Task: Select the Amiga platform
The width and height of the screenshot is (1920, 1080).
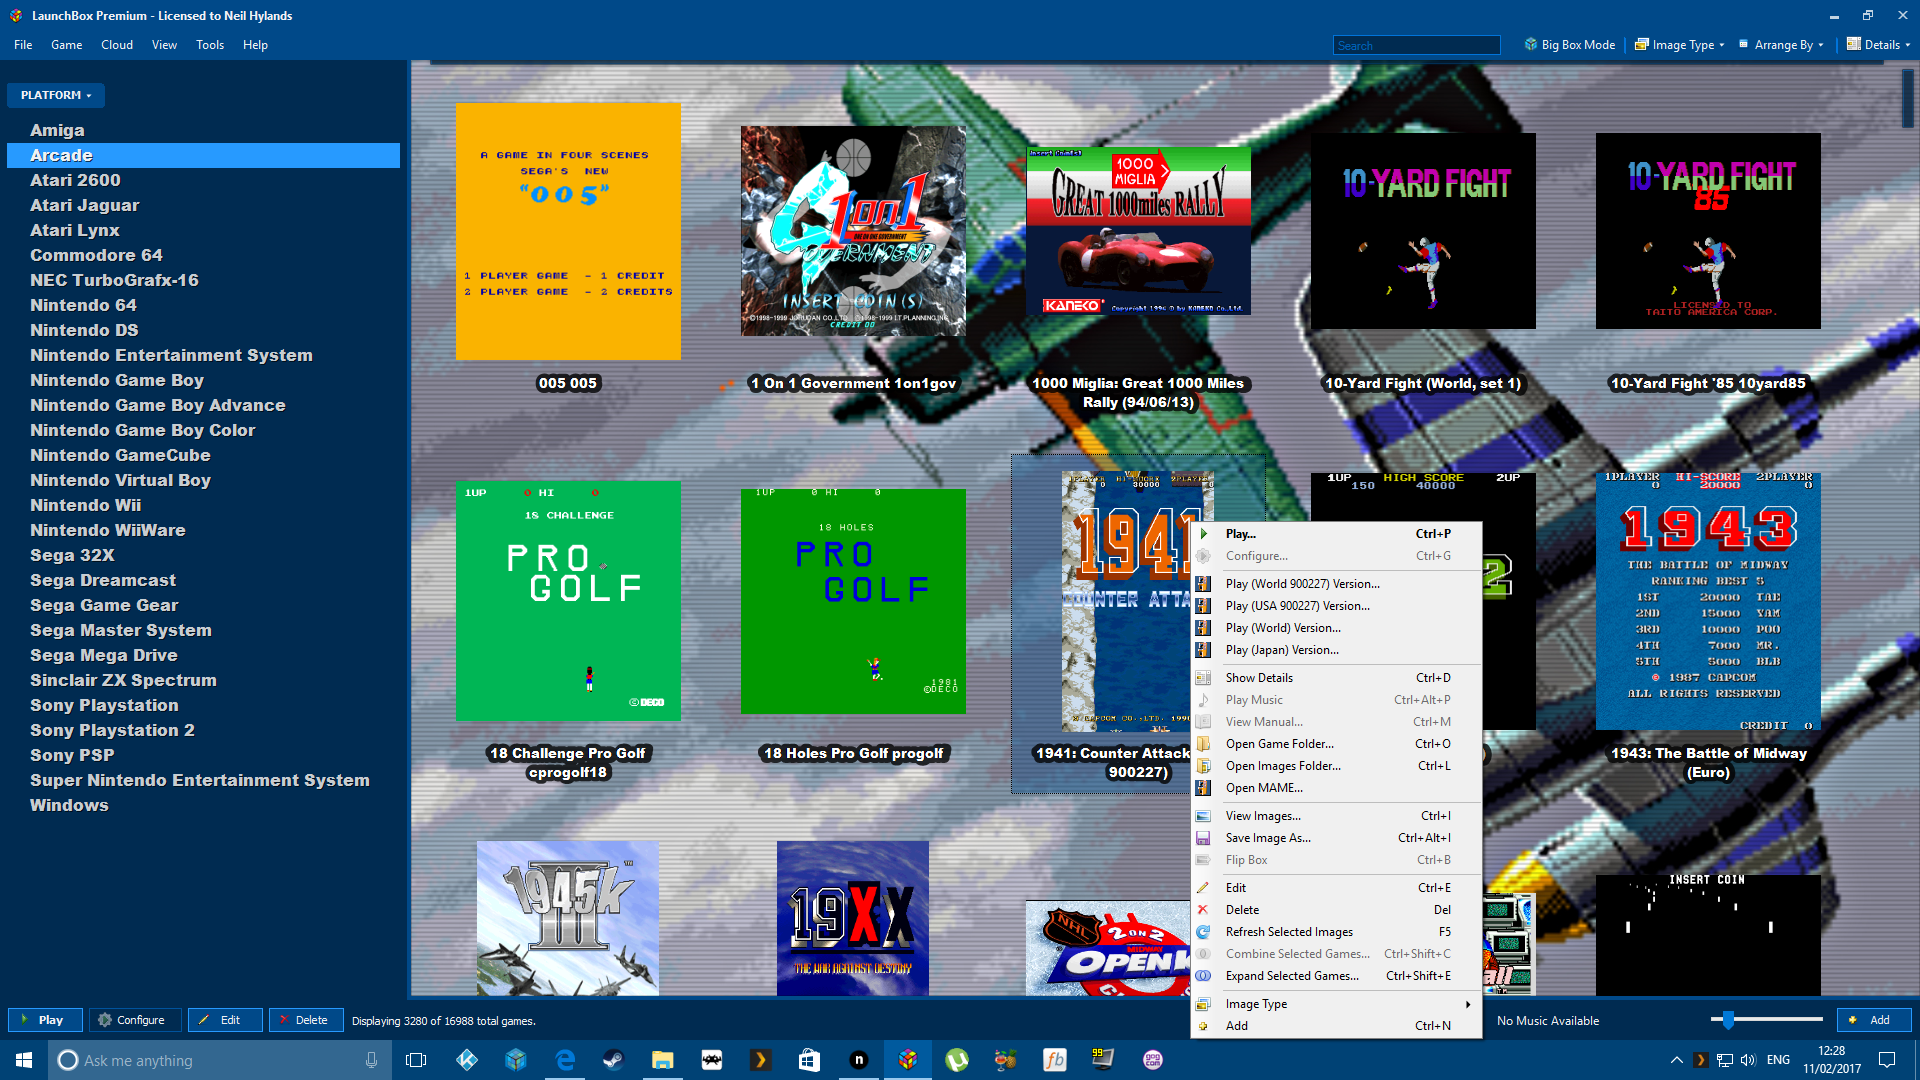Action: coord(203,130)
